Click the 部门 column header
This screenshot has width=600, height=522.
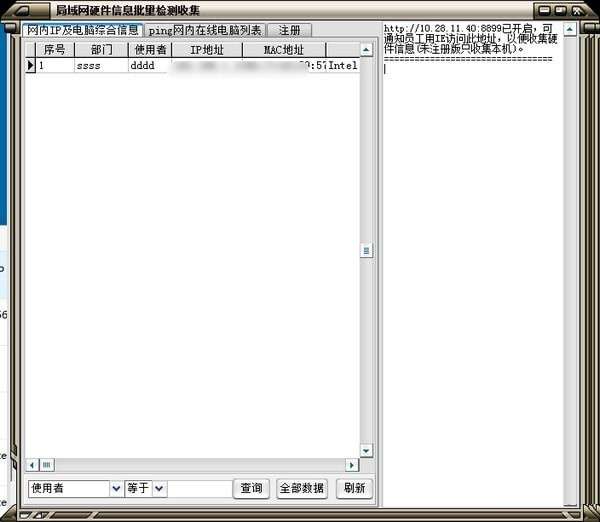pos(101,49)
